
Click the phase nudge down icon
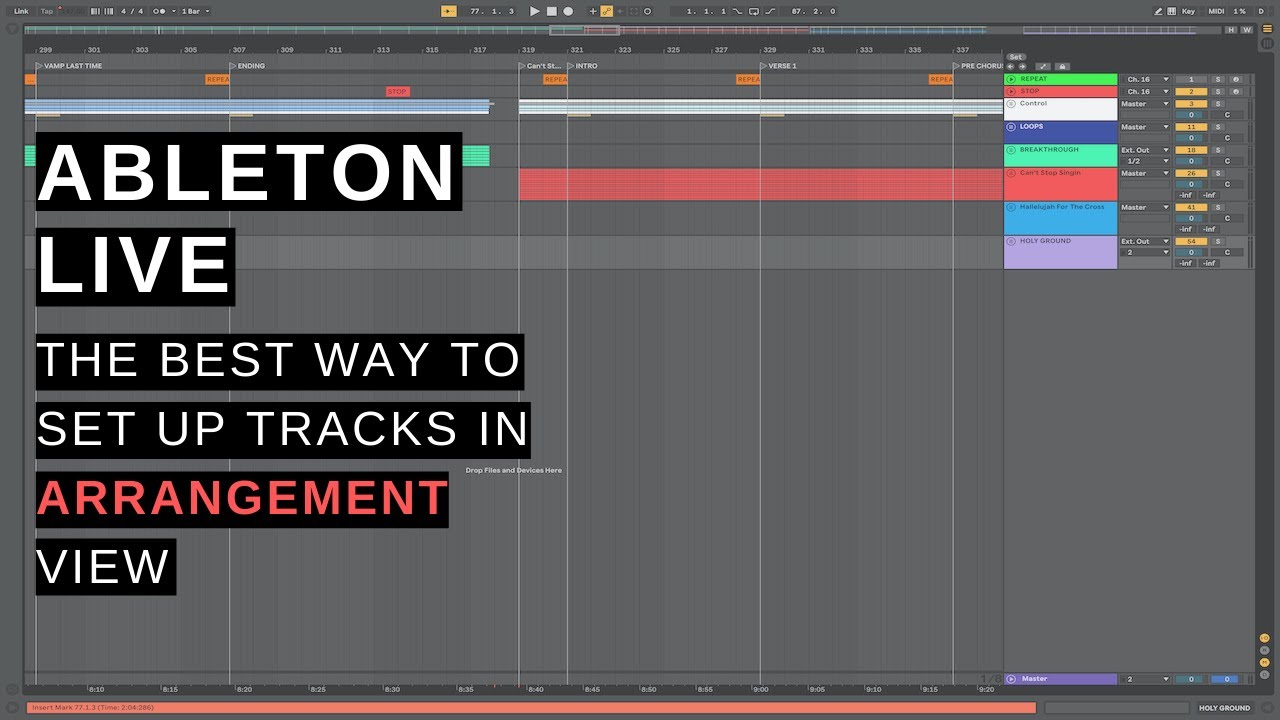pos(95,11)
